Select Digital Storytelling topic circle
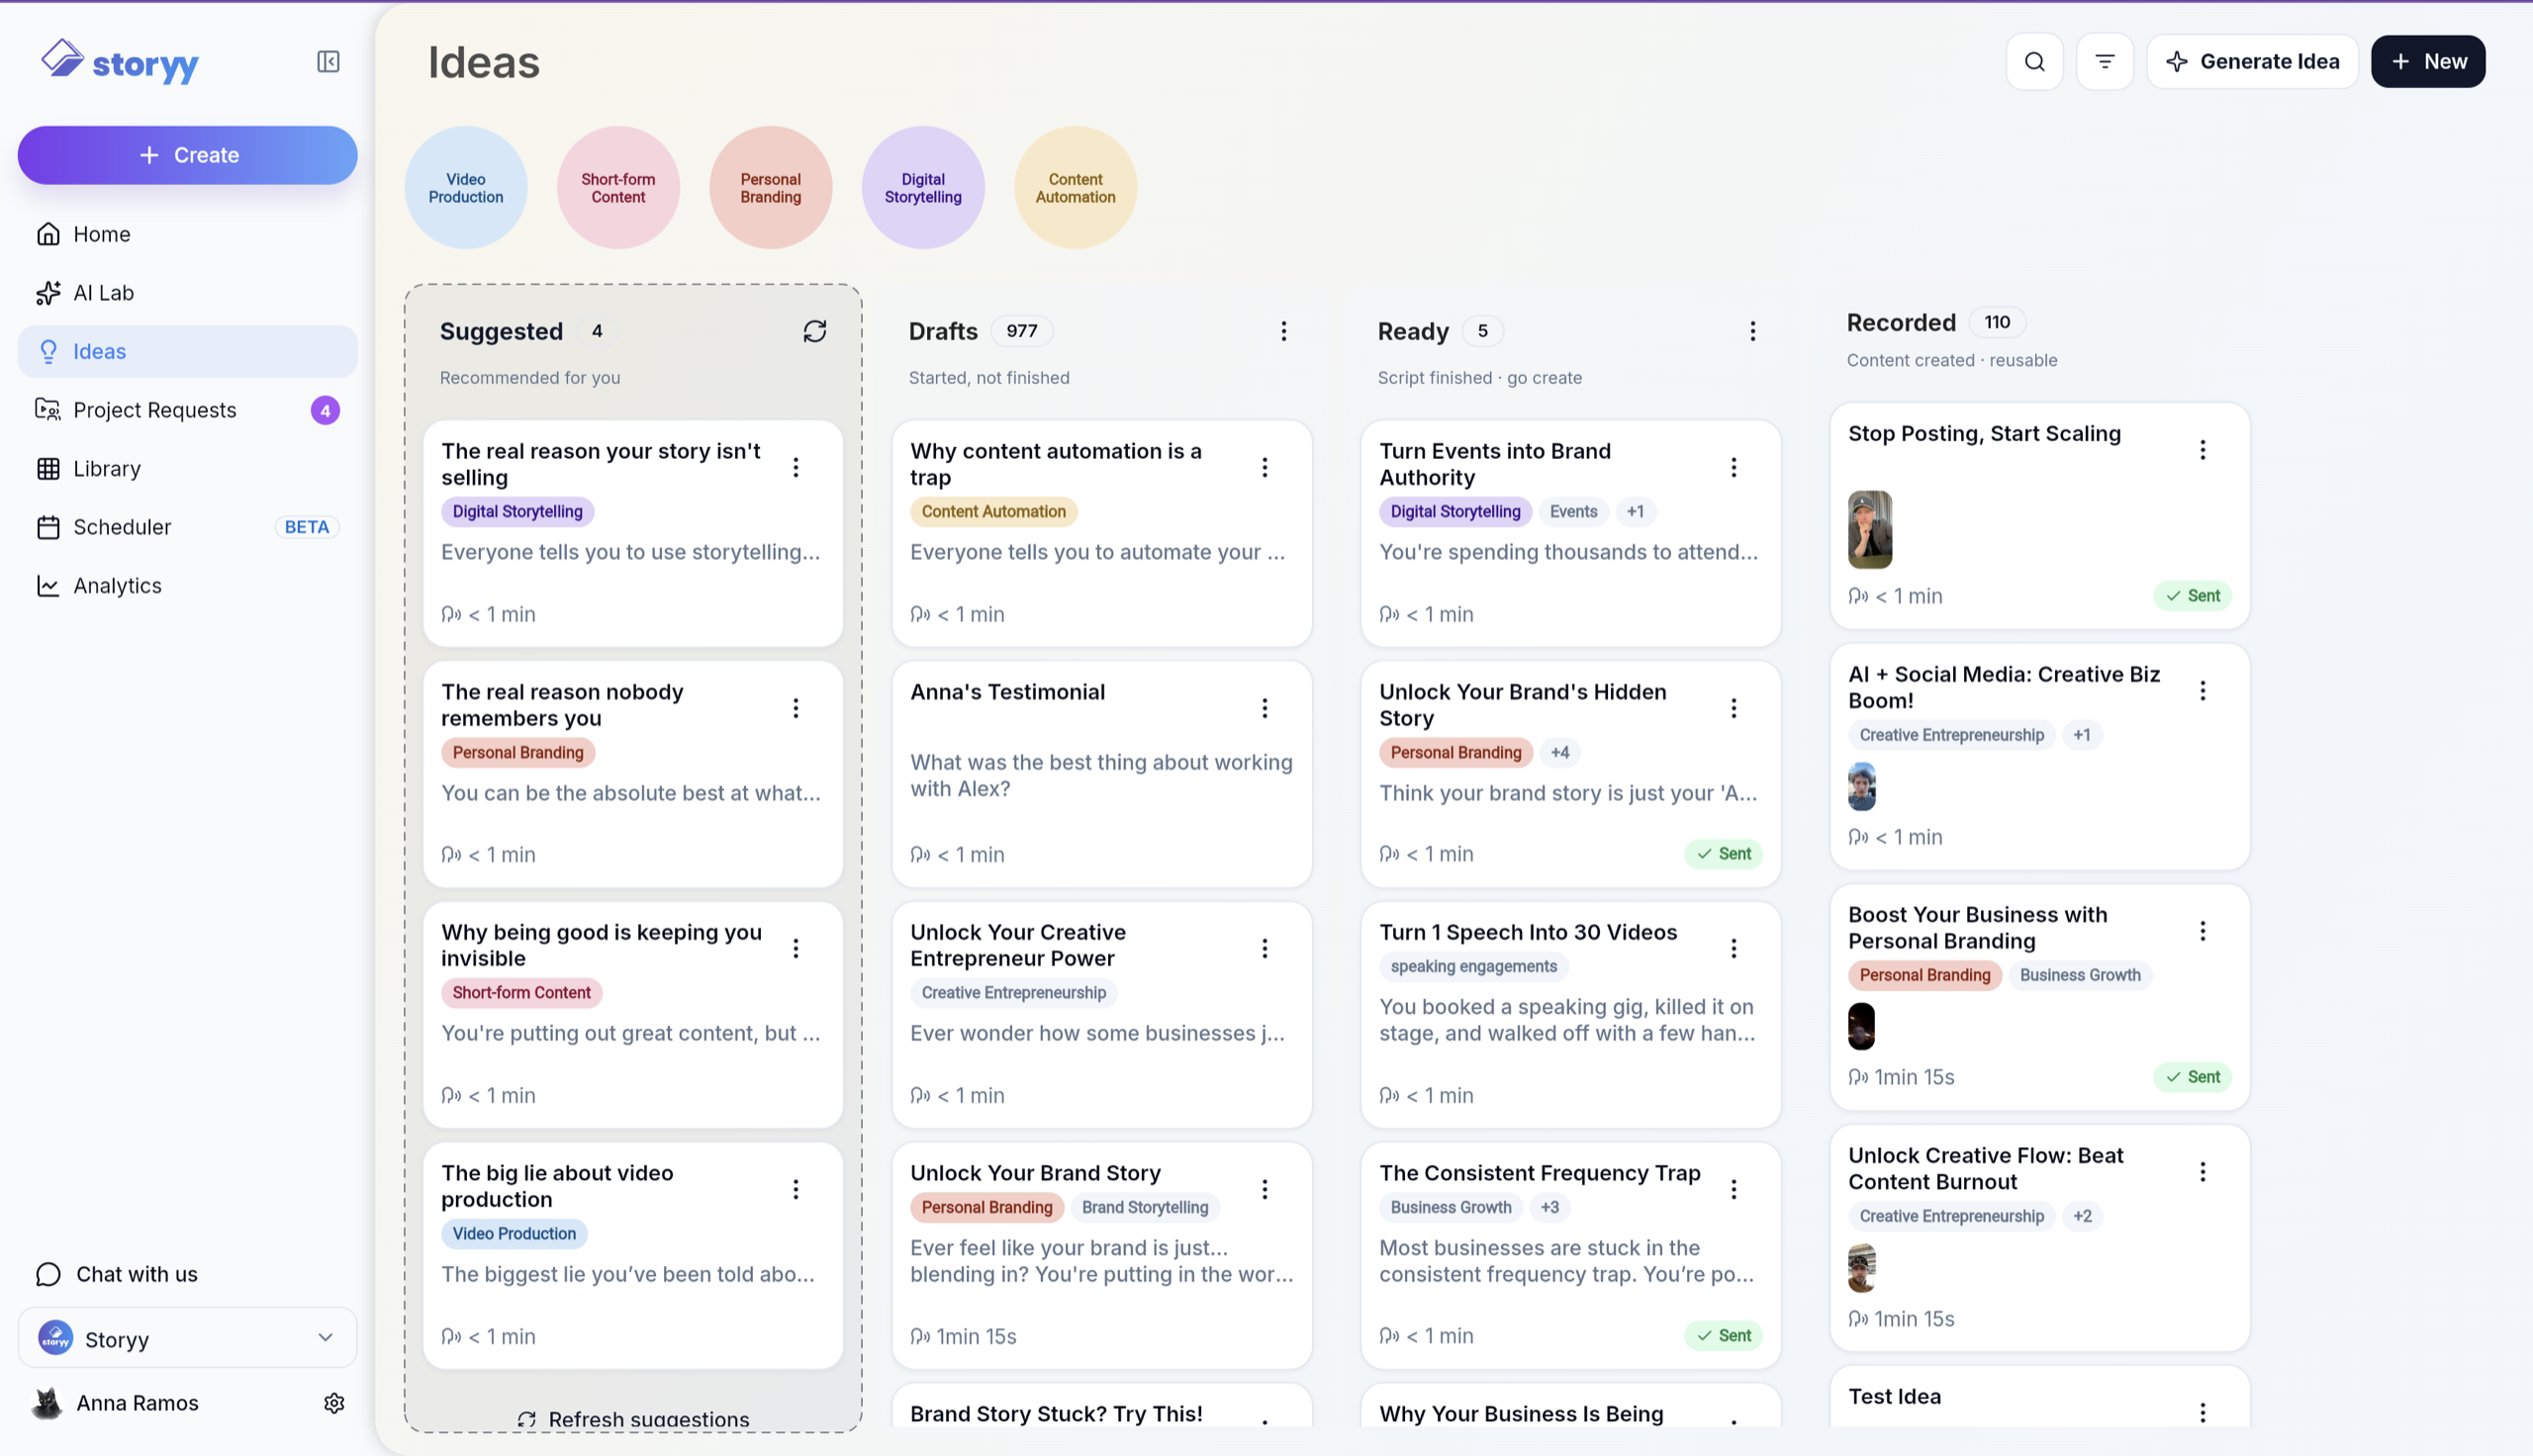Screen dimensions: 2533x1456 click(923, 188)
